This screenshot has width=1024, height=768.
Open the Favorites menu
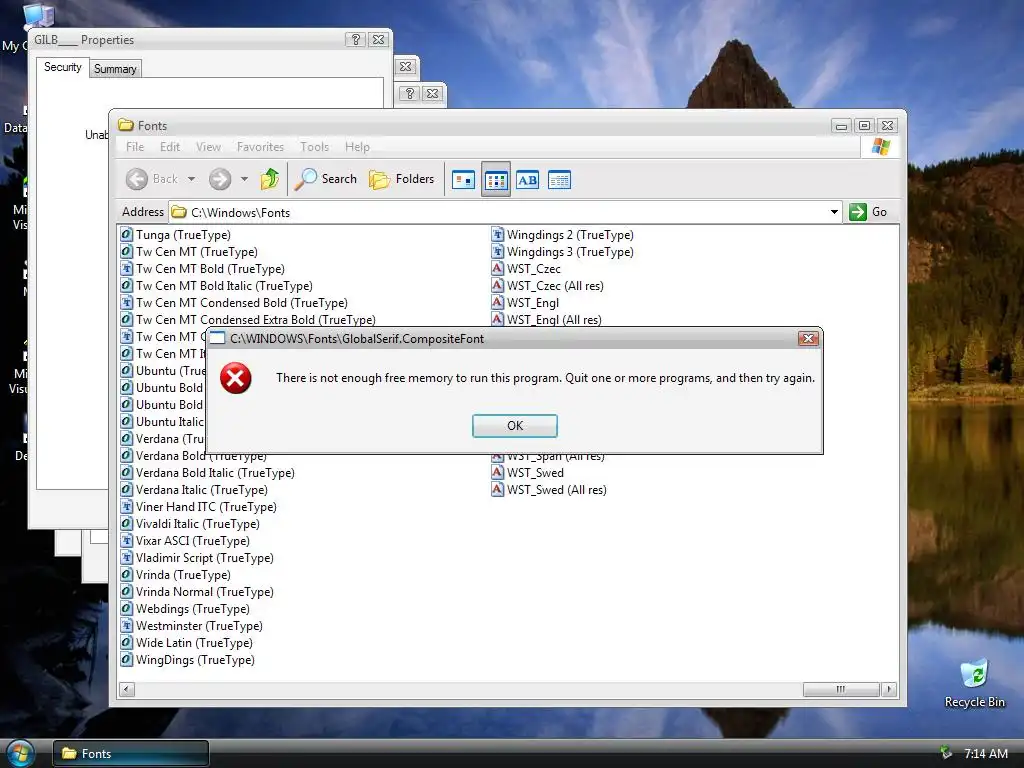pos(260,147)
